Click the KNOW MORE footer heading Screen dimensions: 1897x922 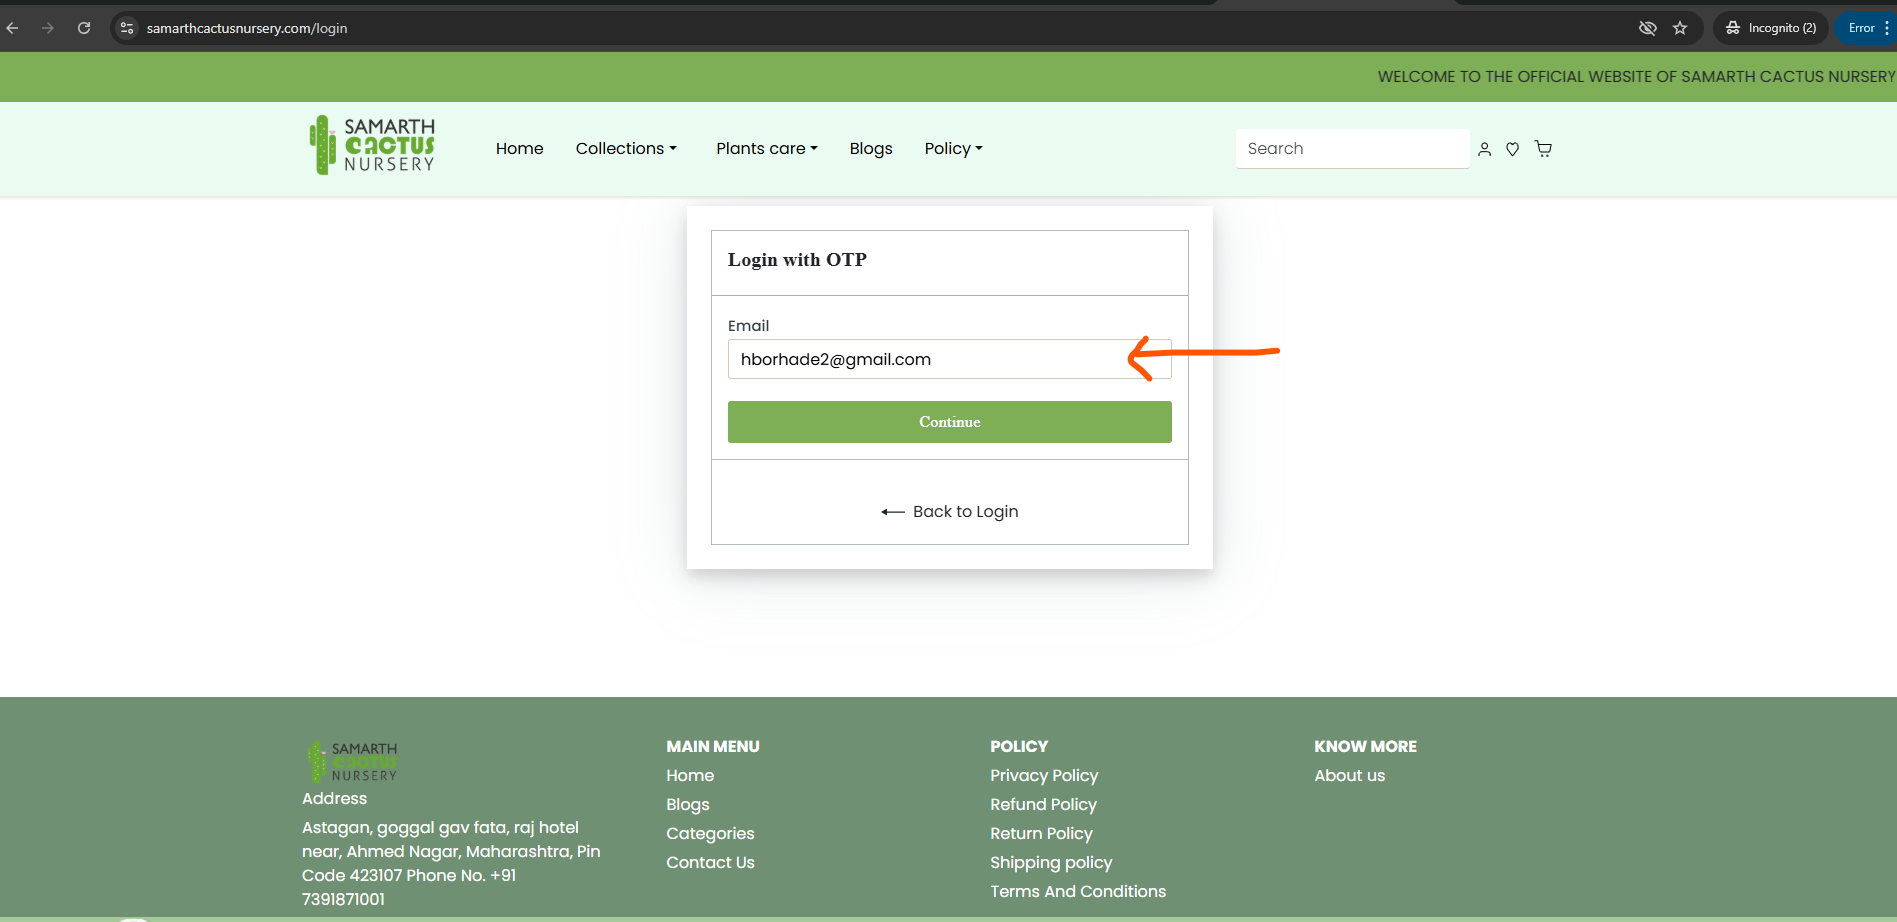1365,746
